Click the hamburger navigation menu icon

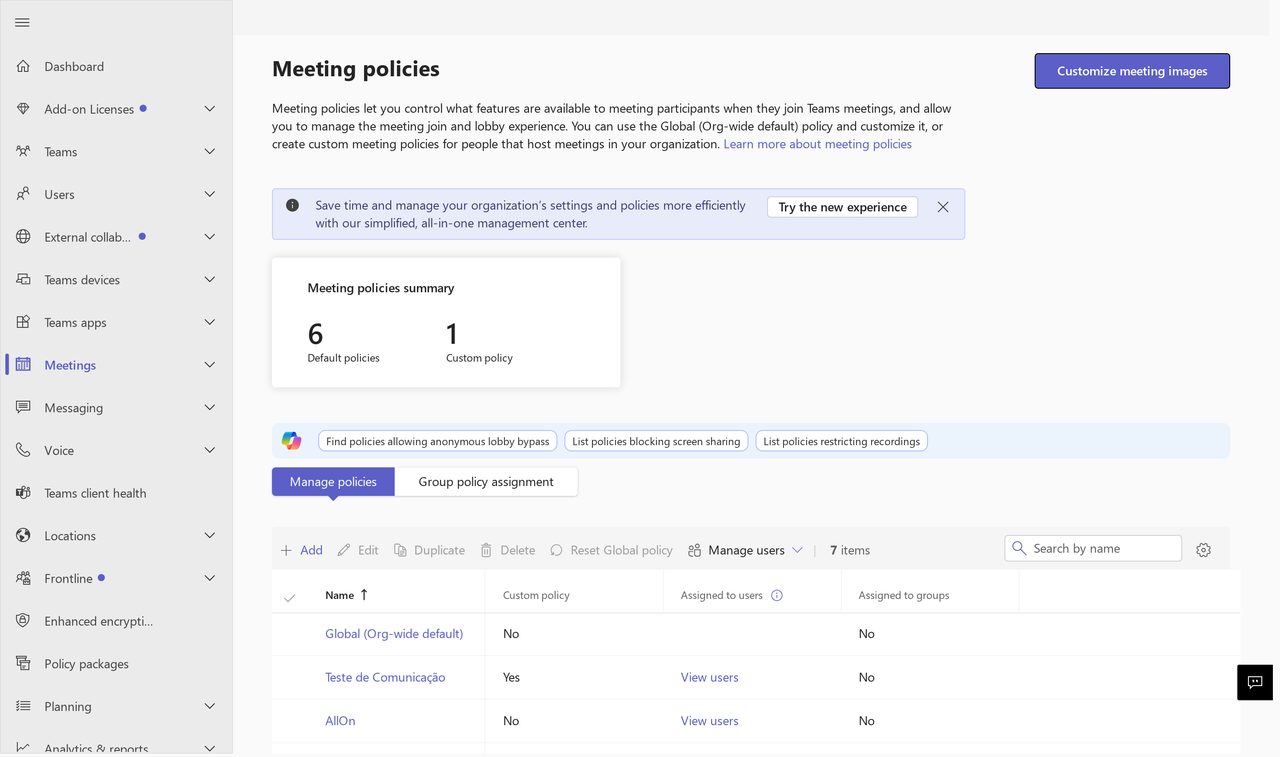(22, 22)
